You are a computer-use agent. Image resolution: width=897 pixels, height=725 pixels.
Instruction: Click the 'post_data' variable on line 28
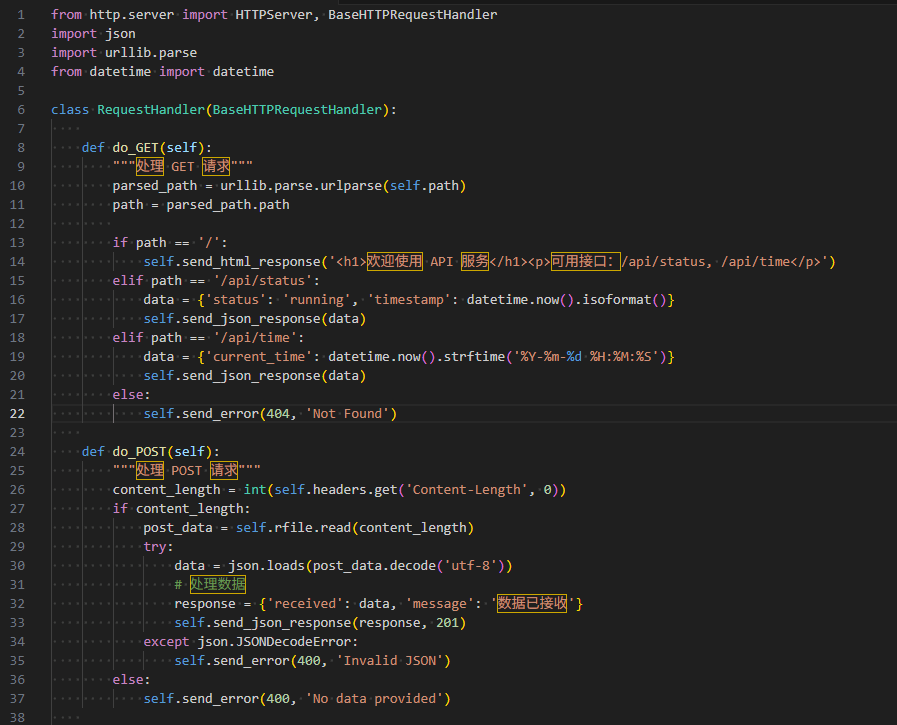(x=177, y=528)
